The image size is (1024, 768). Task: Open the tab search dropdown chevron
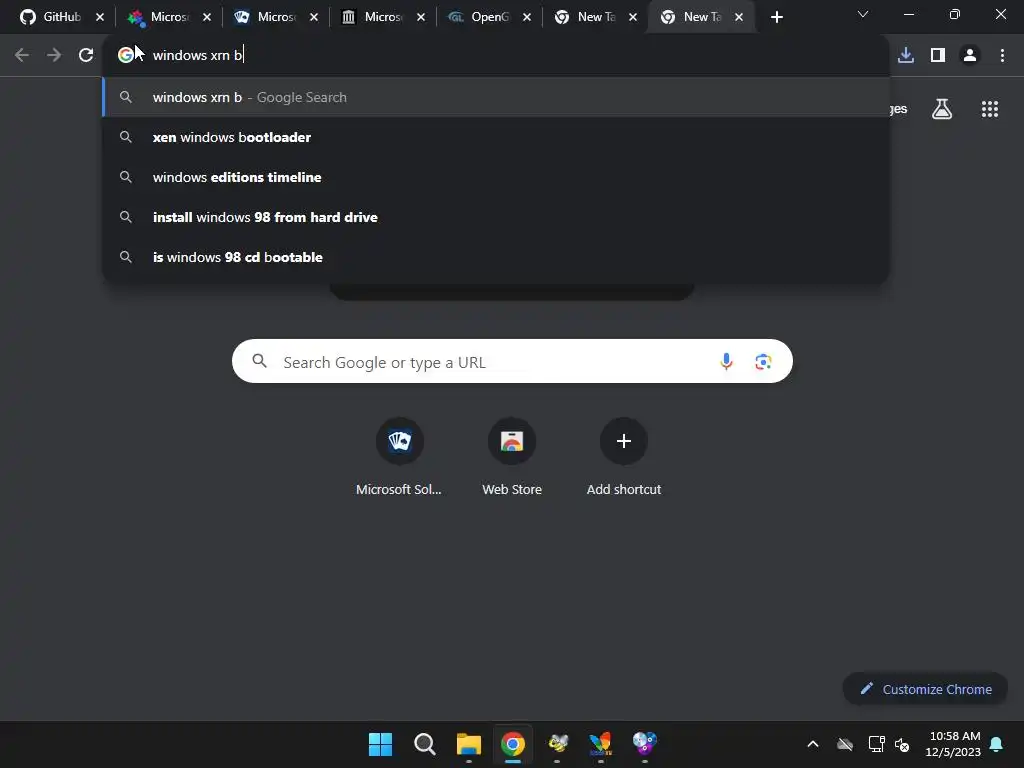(x=863, y=14)
